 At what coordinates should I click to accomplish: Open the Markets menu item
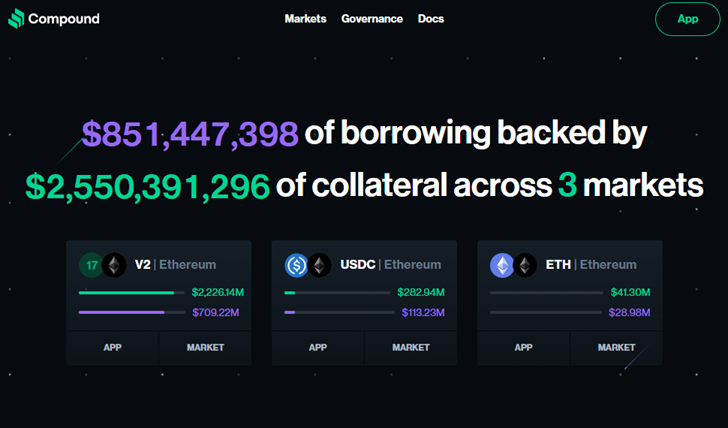tap(305, 19)
